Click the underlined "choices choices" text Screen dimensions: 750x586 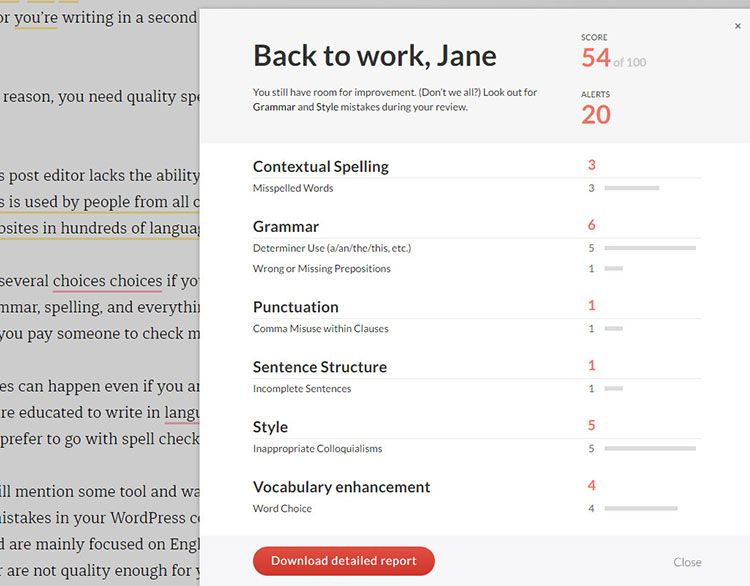(x=107, y=281)
